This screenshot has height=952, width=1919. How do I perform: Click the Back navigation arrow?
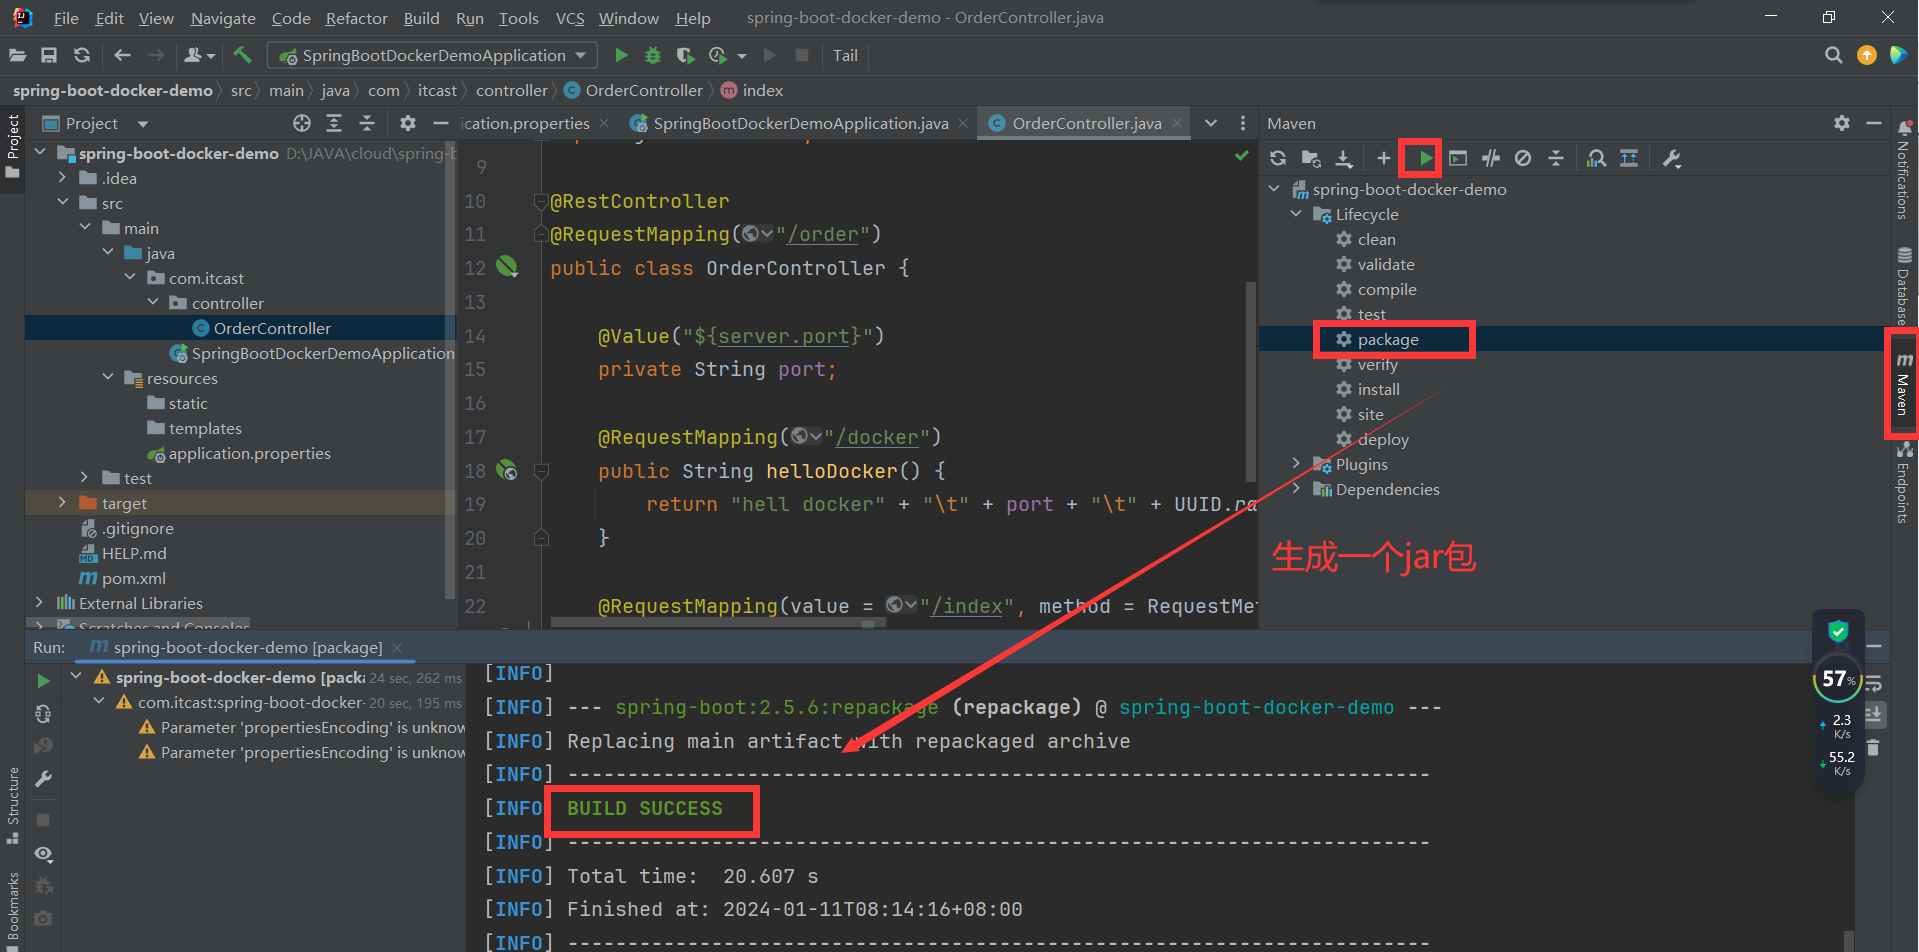tap(122, 55)
